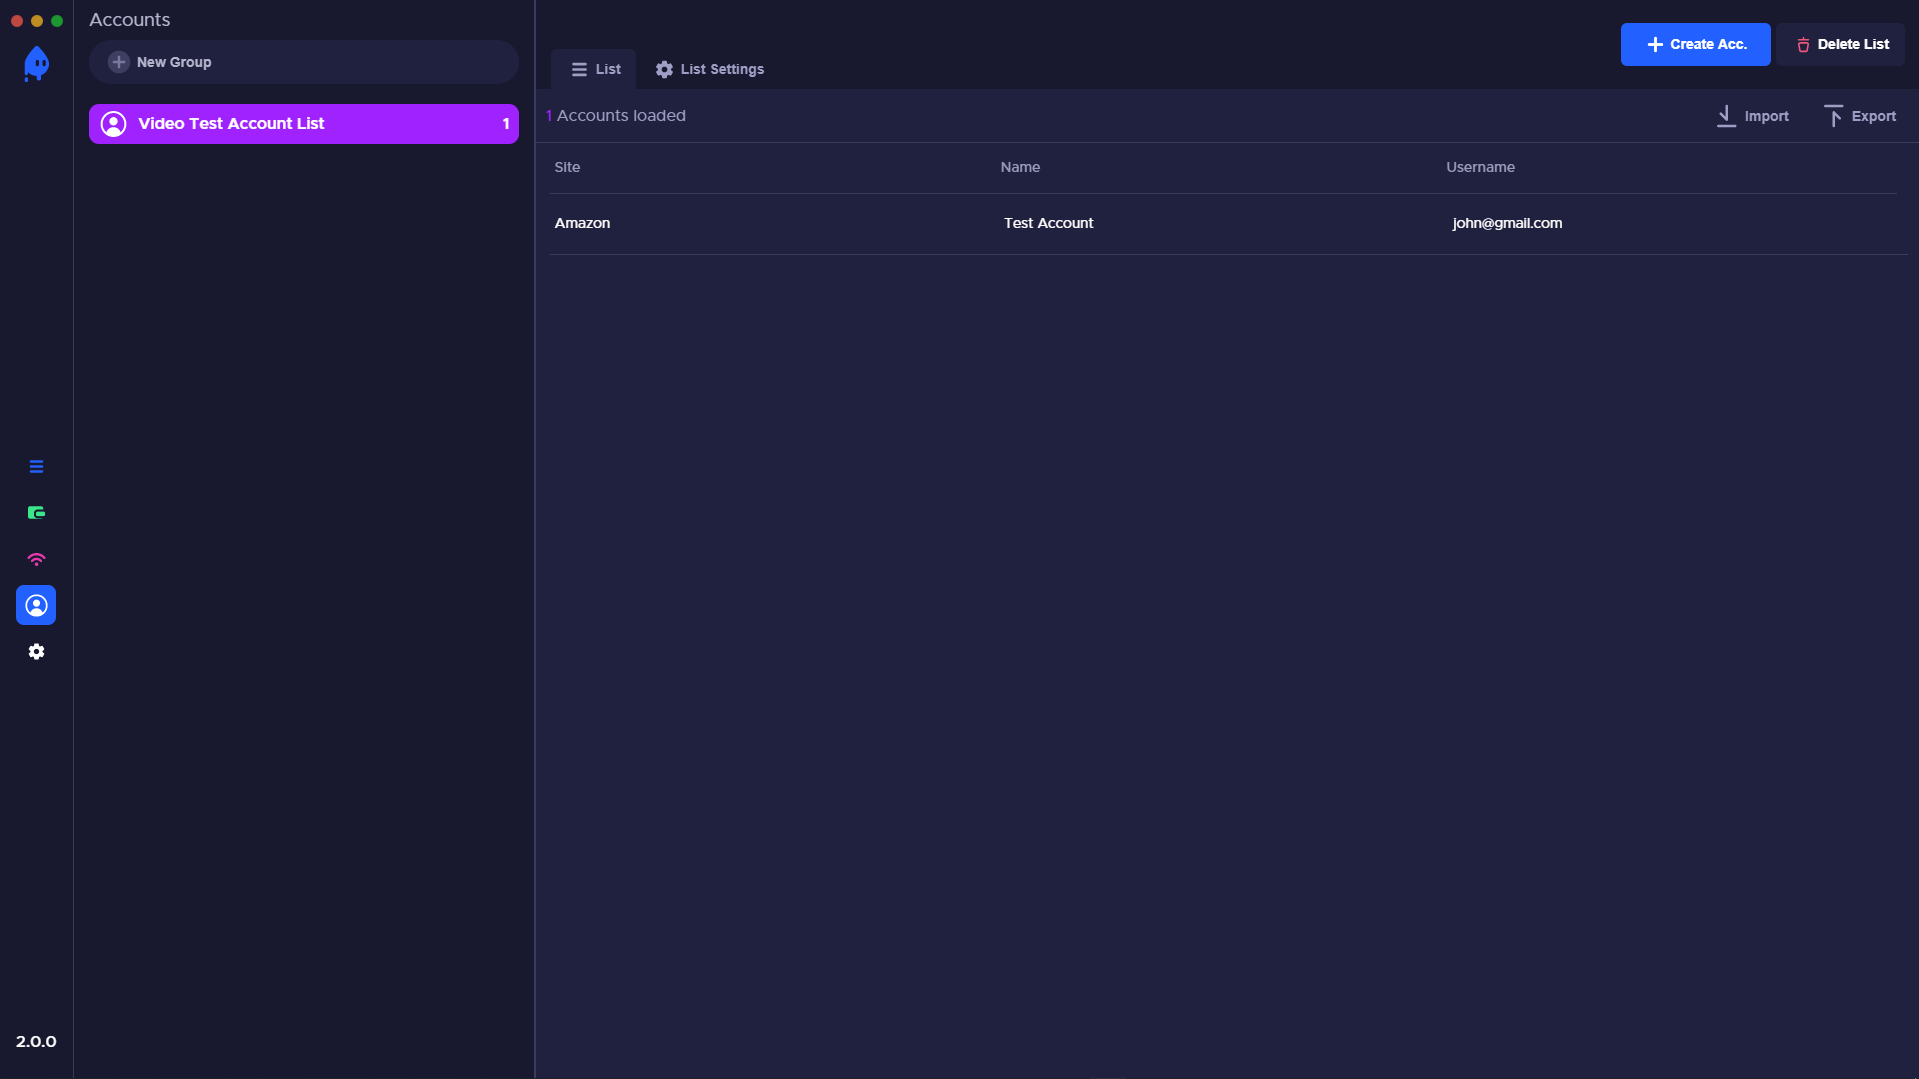
Task: Select the Amazon account row
Action: (582, 223)
